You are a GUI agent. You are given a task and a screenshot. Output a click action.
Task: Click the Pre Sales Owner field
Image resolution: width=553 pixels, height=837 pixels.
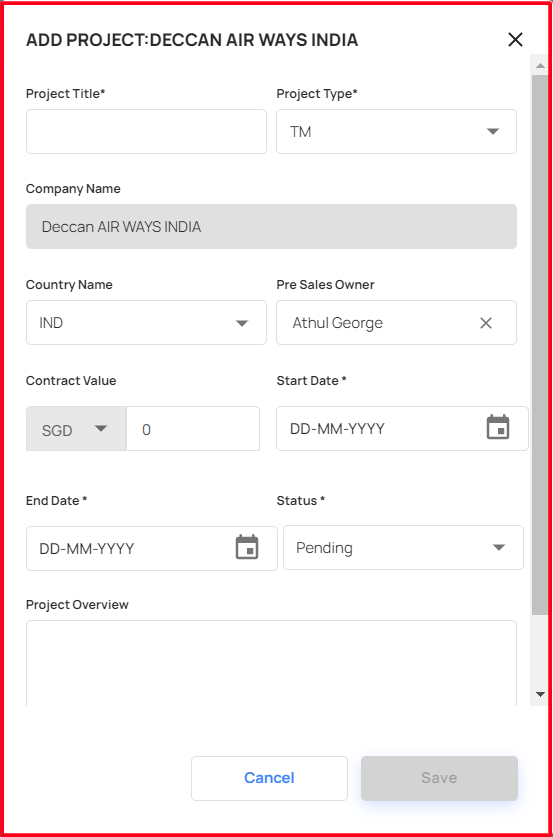(396, 322)
